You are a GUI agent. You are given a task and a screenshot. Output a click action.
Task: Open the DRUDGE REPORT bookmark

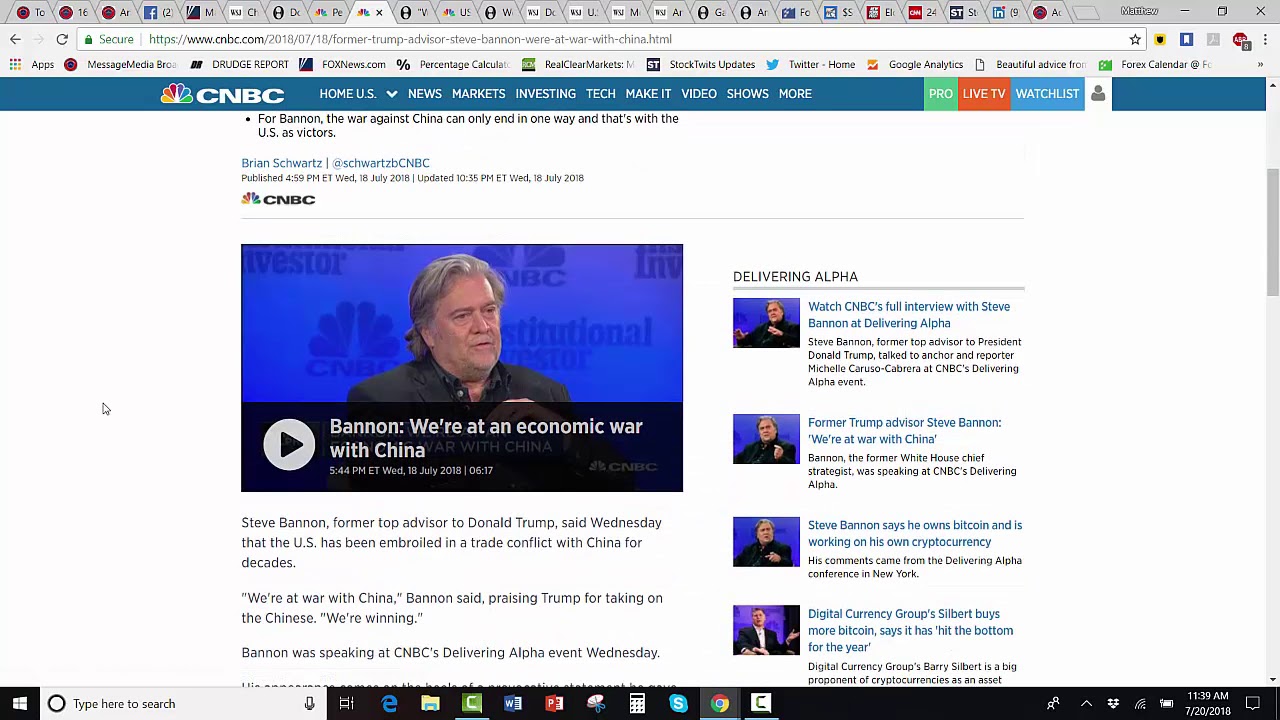tap(240, 64)
